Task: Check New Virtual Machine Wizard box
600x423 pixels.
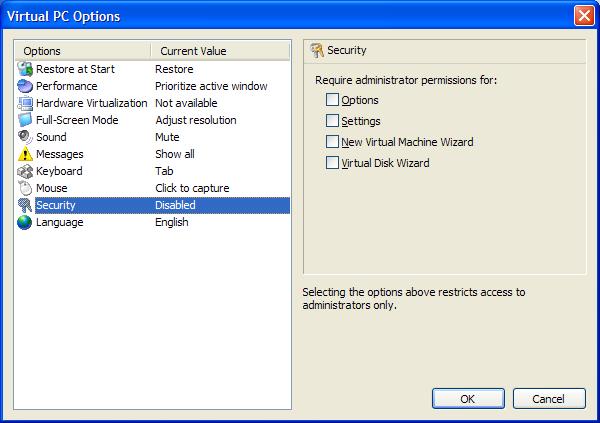Action: coord(332,142)
